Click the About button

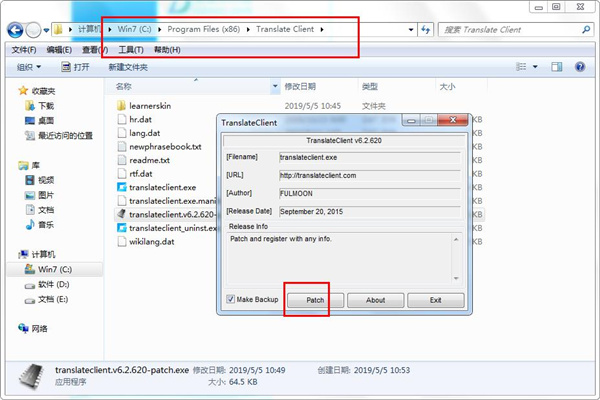[x=375, y=300]
